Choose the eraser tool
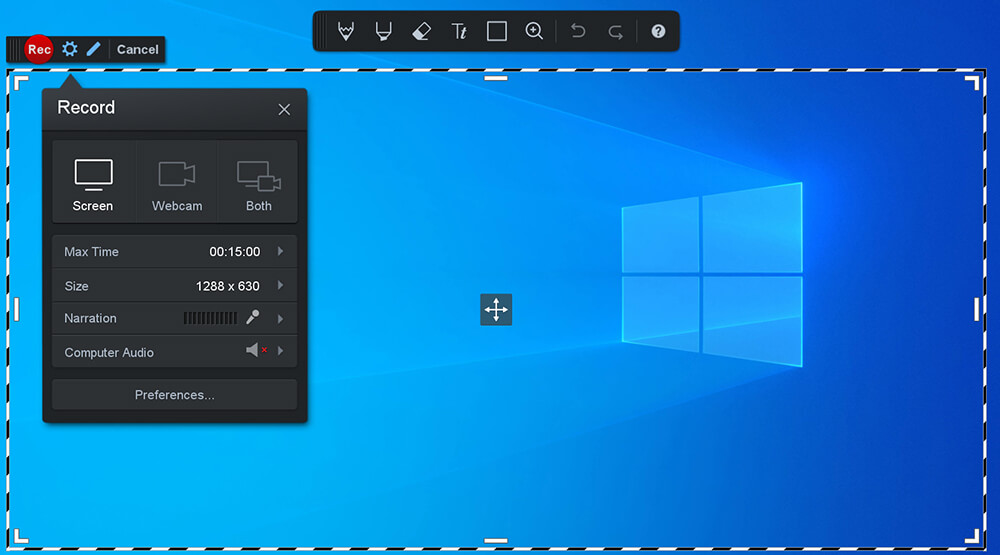The image size is (1000, 555). (x=421, y=31)
